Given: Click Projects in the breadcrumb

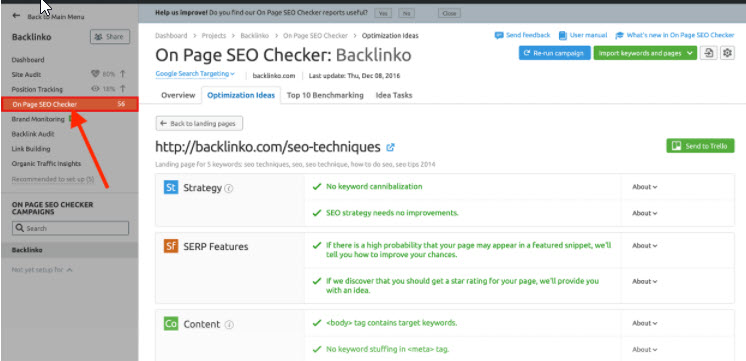Looking at the screenshot, I should click(214, 36).
